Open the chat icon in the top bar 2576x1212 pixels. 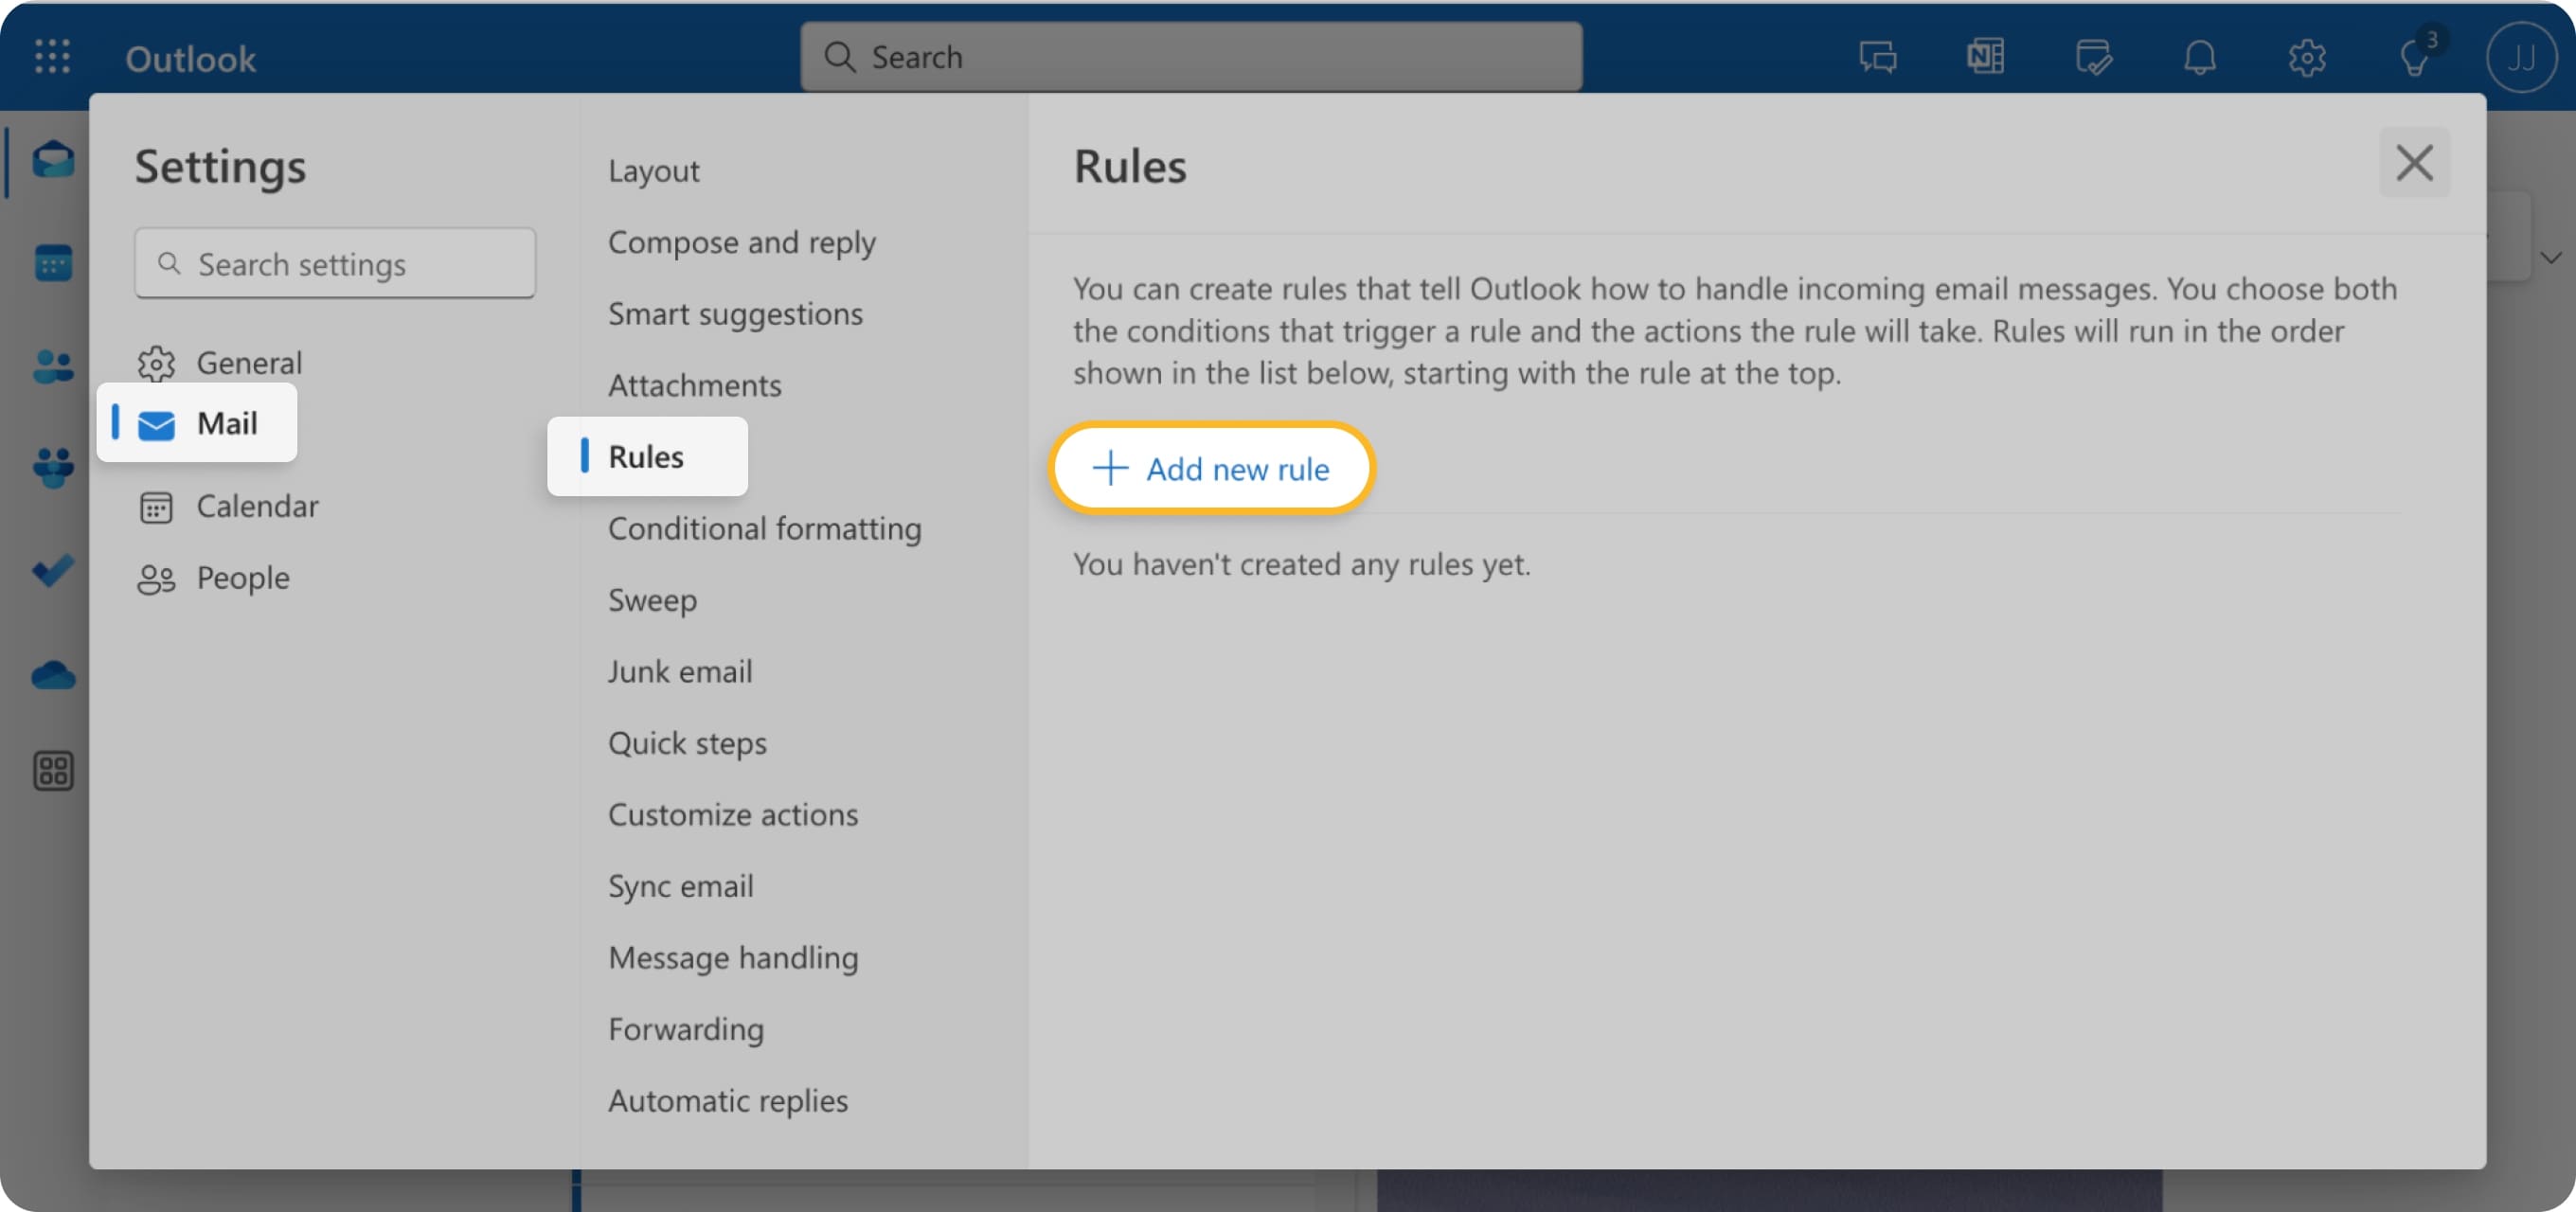click(x=1876, y=57)
